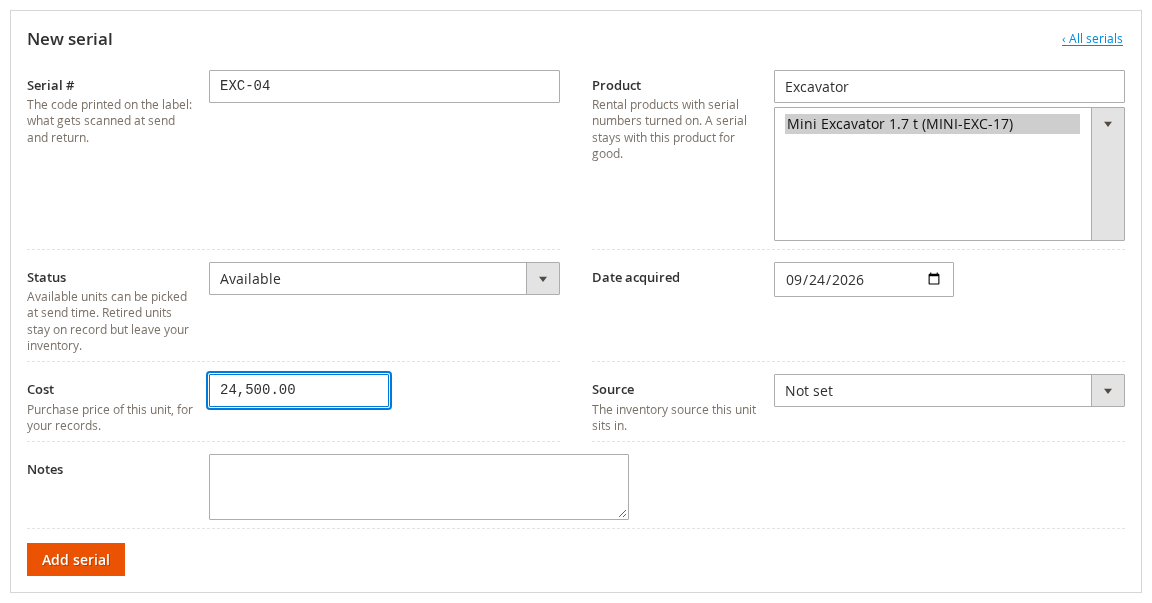Screen dimensions: 1152x603
Task: Open the Source dropdown showing Not set
Action: (949, 391)
